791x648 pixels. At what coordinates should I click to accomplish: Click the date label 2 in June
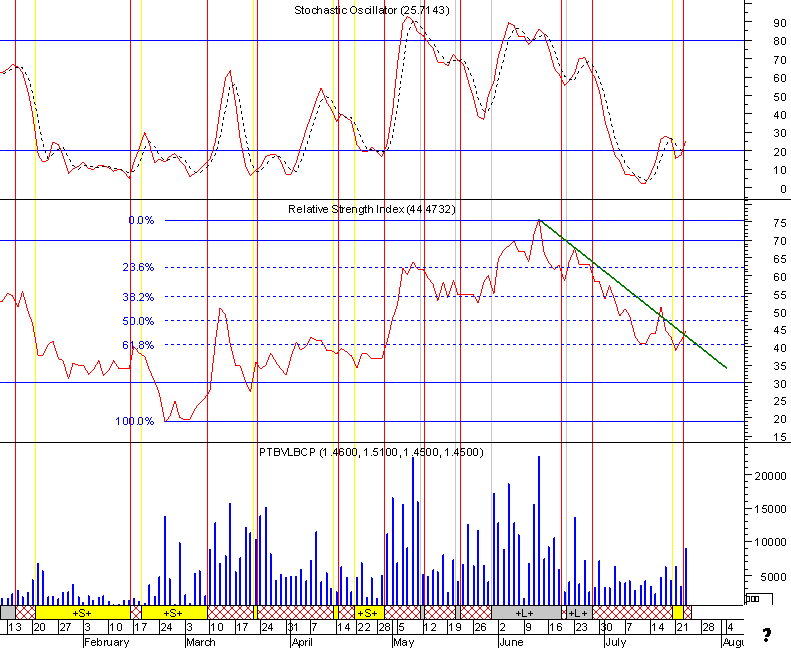pos(502,627)
